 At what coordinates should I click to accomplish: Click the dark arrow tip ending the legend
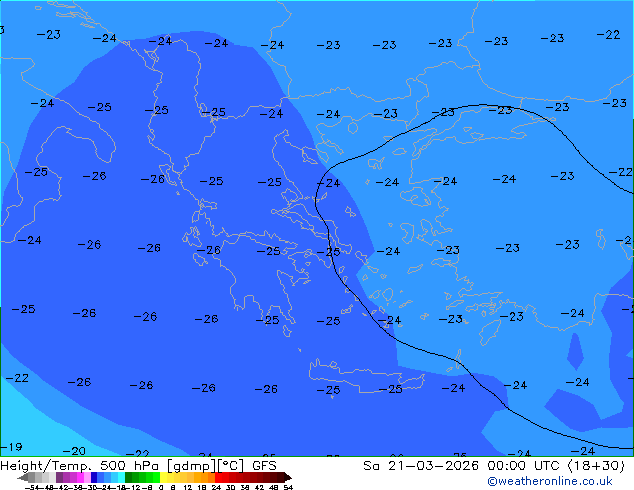pos(288,477)
